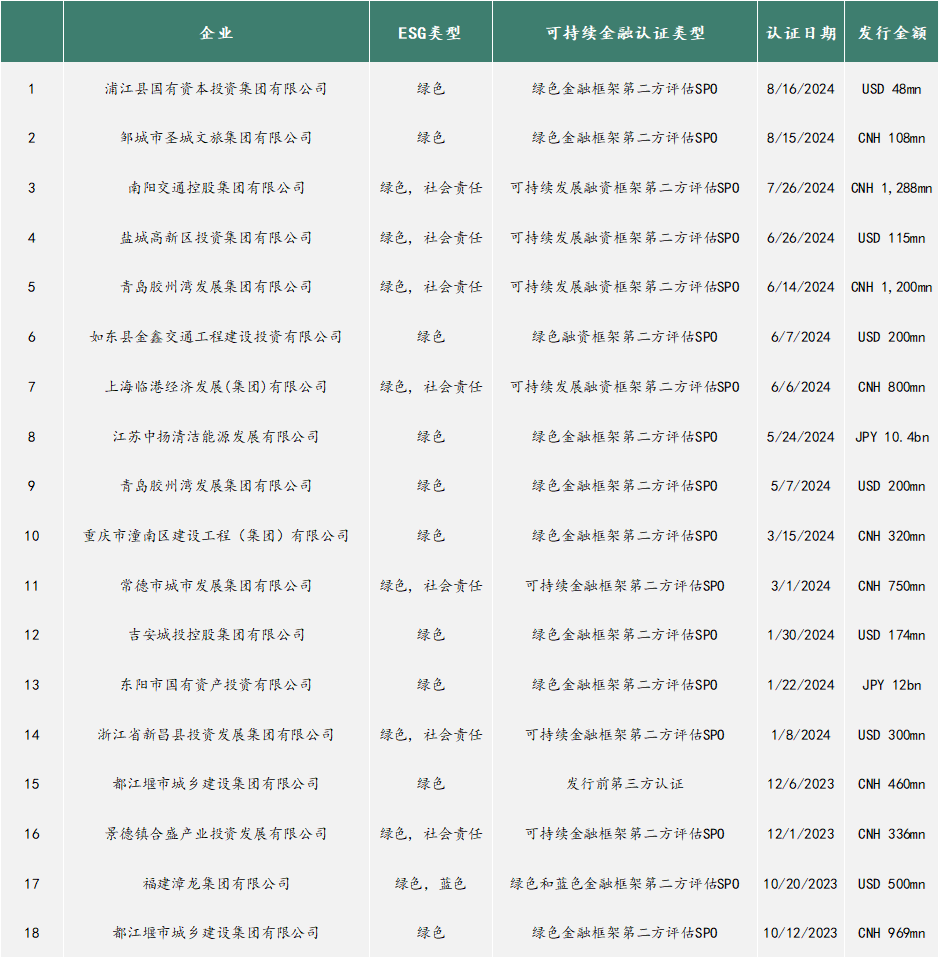Screen dimensions: 940x958
Task: Click the 邹城市圣城文旅集团有限公司 cell
Action: 216,138
